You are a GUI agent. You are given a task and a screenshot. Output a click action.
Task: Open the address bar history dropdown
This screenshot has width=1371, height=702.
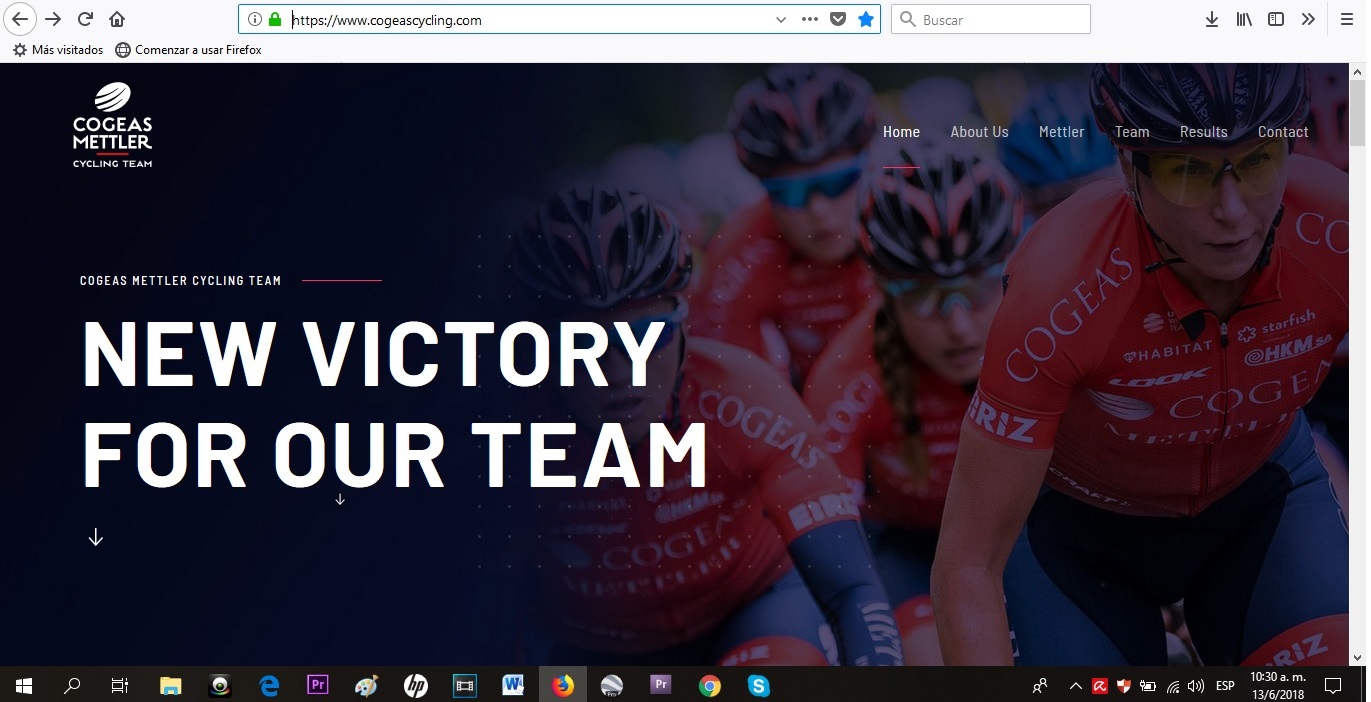[x=780, y=18]
